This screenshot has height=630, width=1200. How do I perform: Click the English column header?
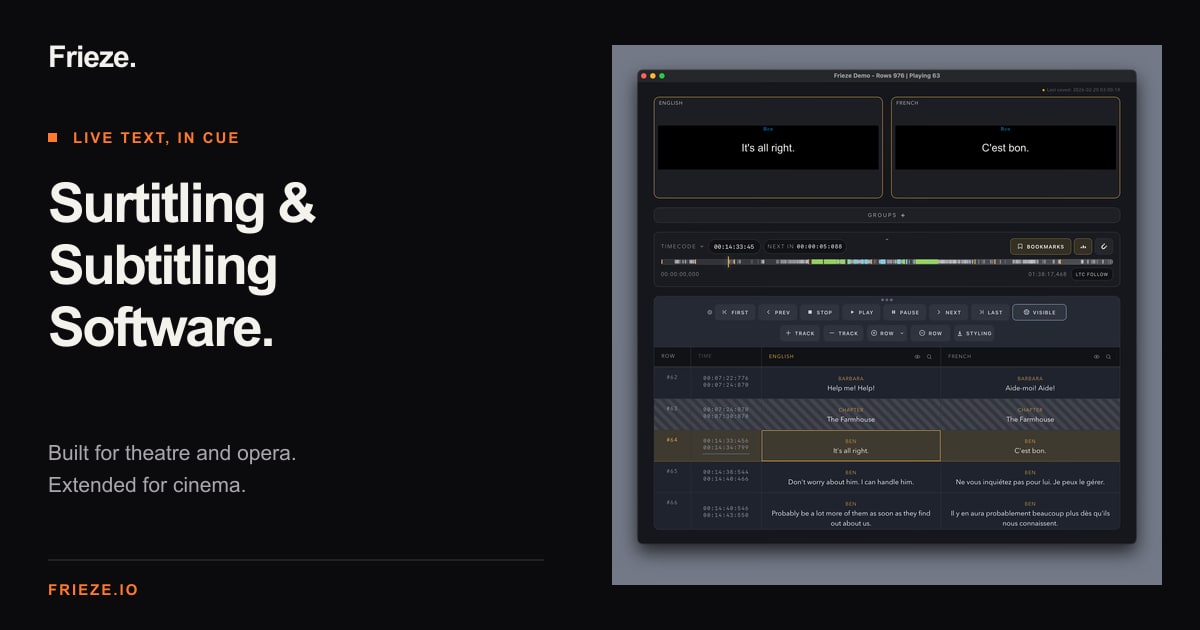pyautogui.click(x=851, y=356)
